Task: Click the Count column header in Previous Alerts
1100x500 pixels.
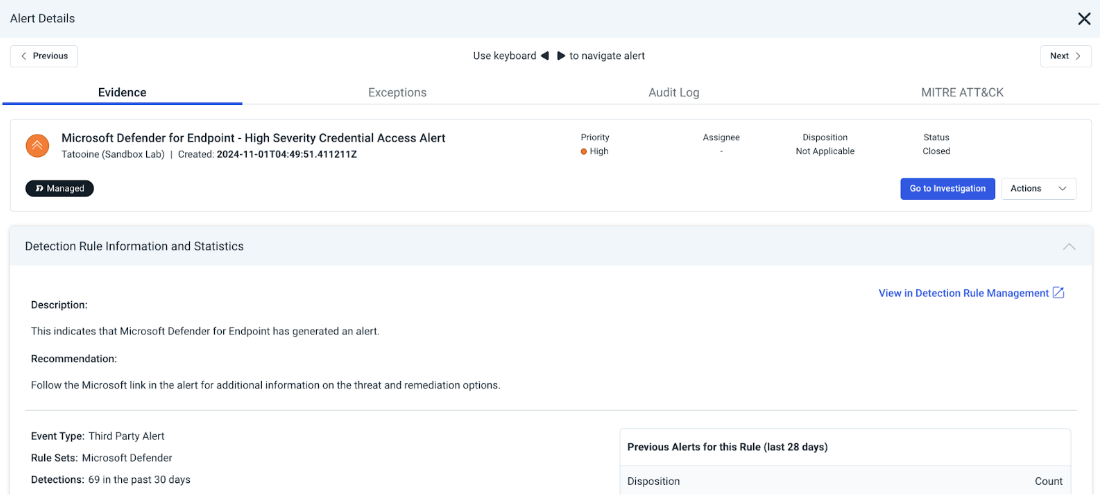Action: click(x=1048, y=481)
